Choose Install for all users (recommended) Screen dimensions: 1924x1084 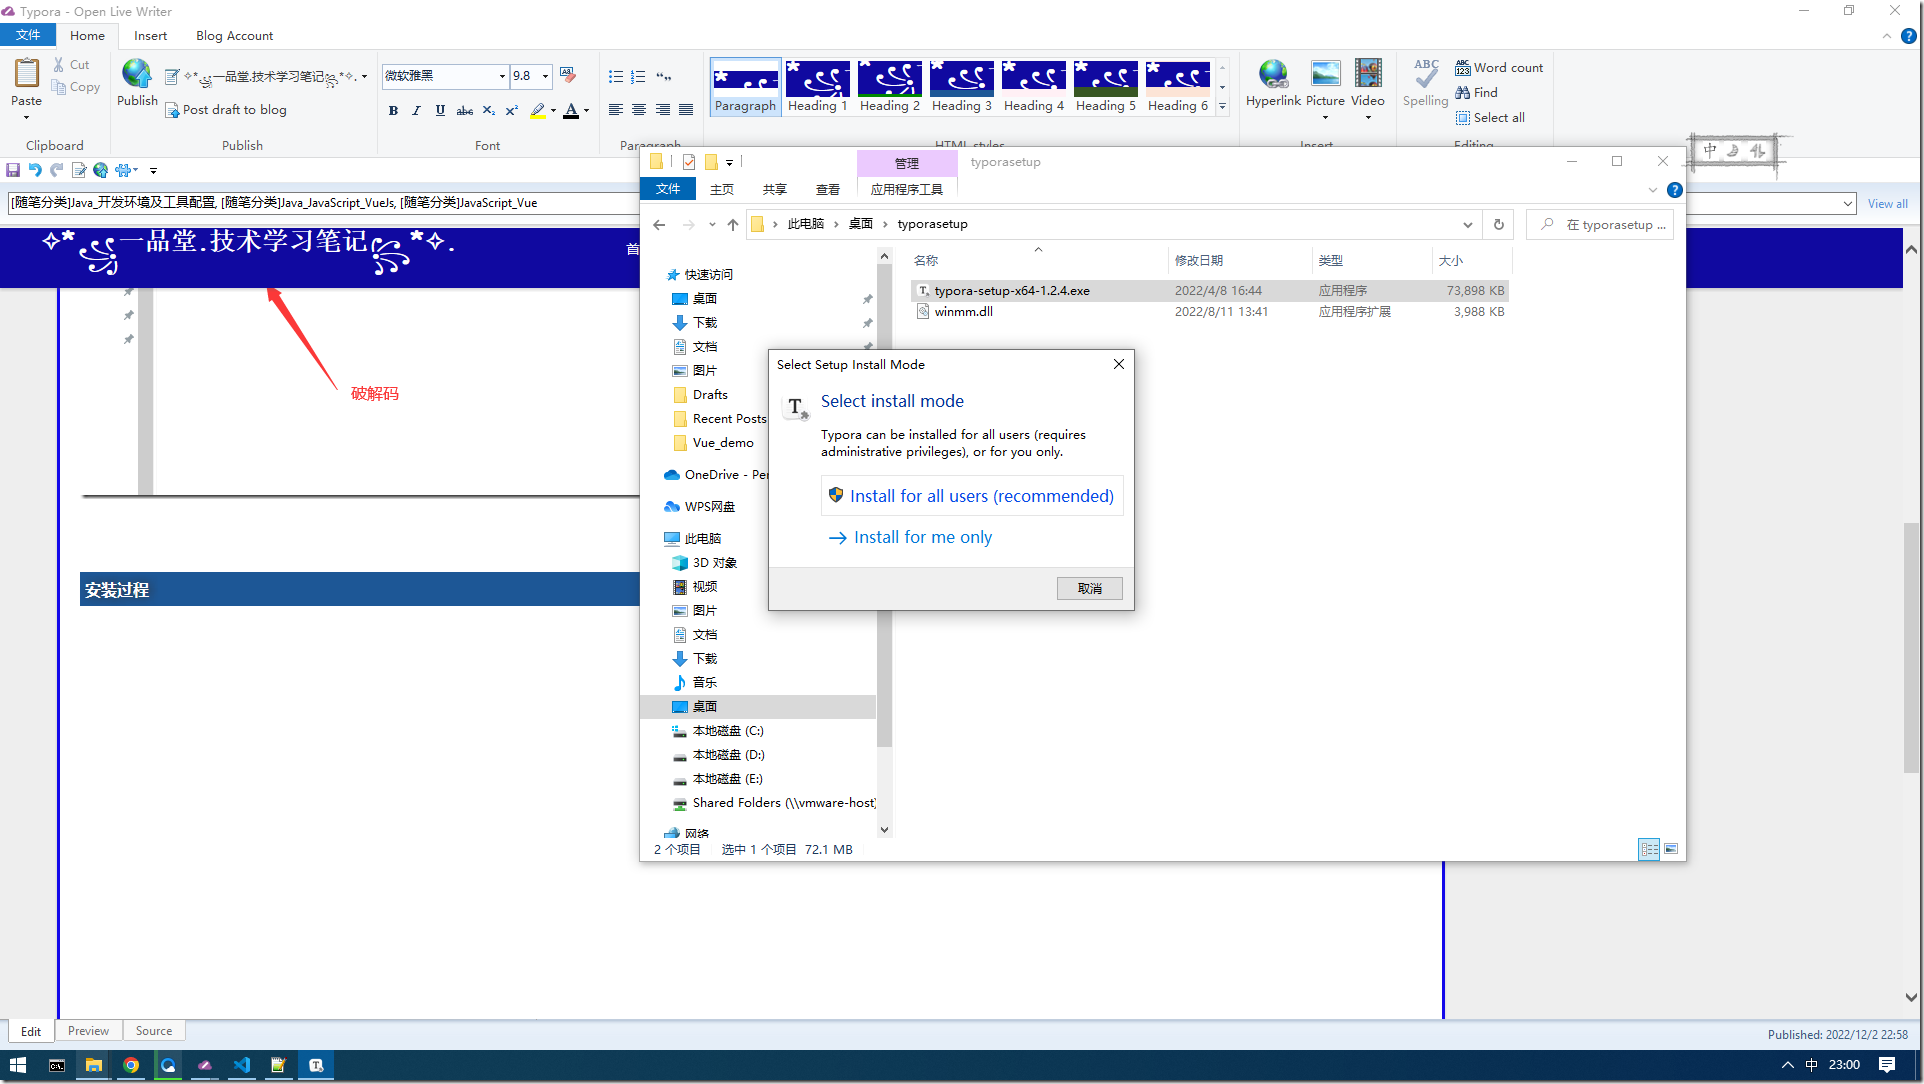click(972, 496)
